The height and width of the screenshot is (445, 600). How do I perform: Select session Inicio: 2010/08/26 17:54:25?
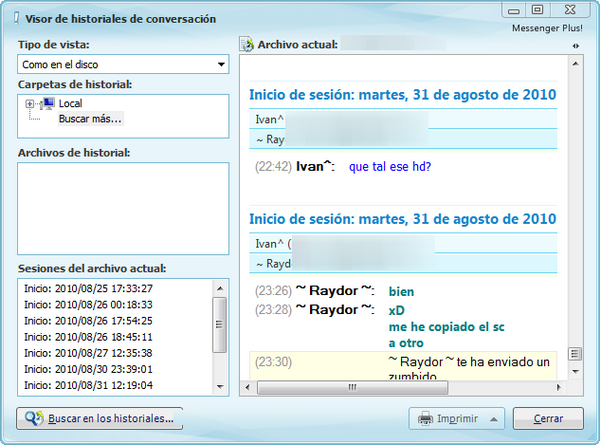click(x=88, y=321)
